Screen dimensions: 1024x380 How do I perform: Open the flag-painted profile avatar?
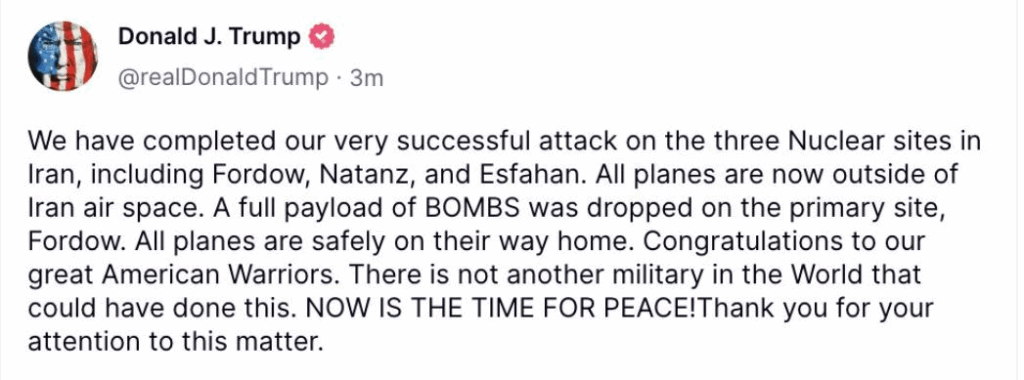(x=63, y=55)
